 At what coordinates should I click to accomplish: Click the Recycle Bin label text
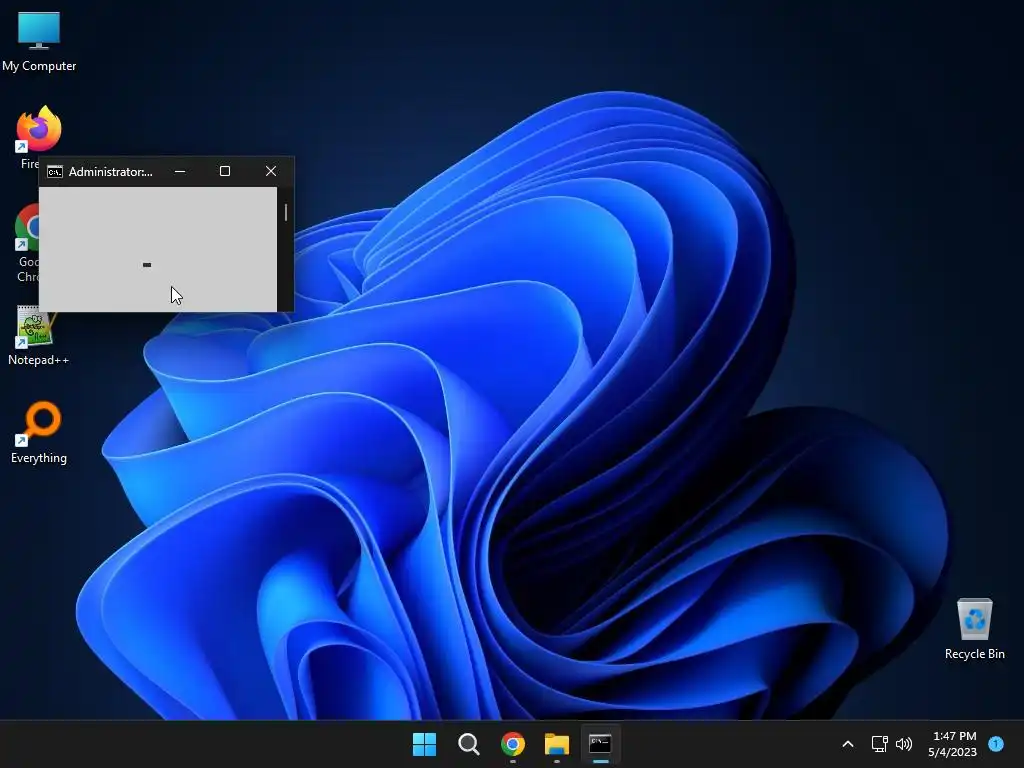(974, 654)
